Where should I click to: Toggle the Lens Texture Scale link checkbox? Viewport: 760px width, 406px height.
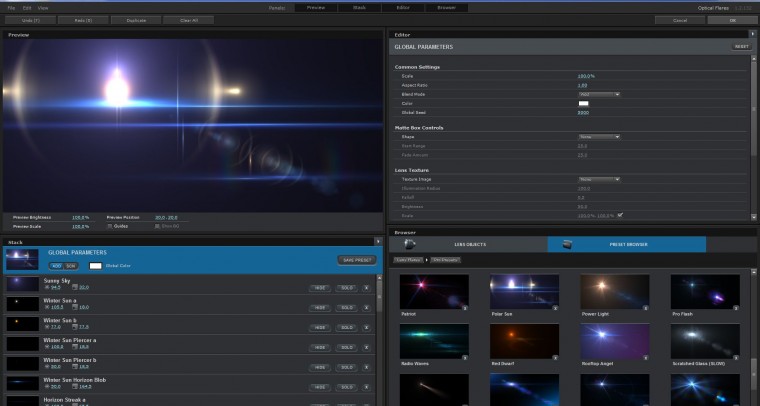pyautogui.click(x=620, y=214)
